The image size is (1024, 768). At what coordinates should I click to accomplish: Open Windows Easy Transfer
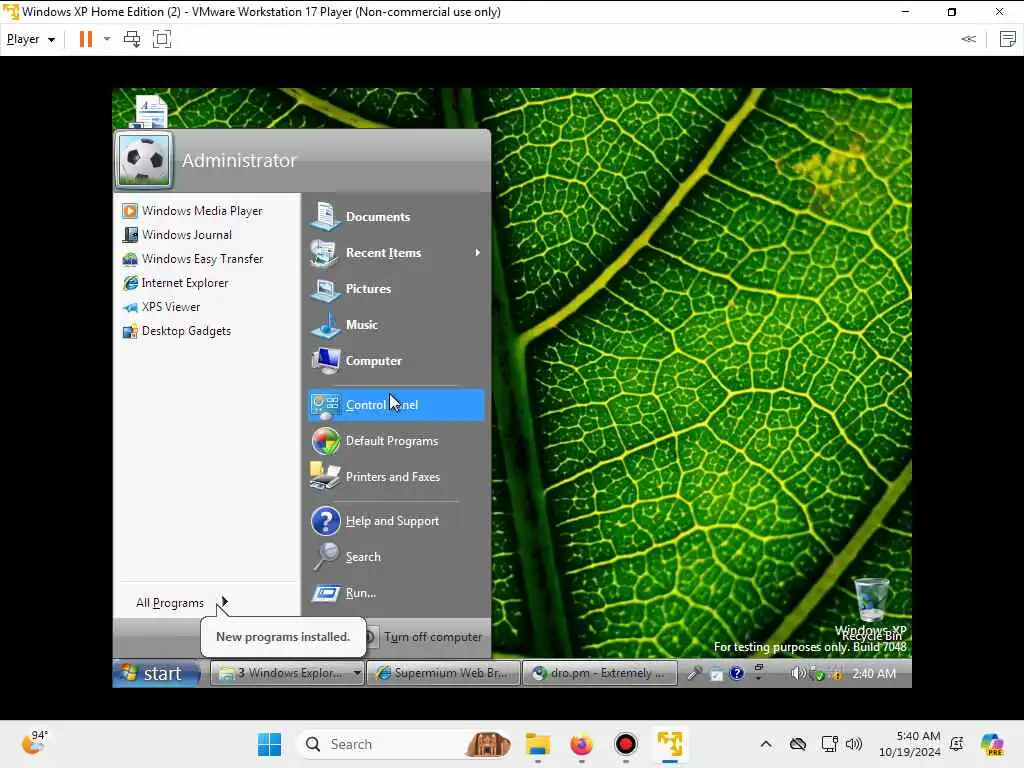[x=193, y=259]
